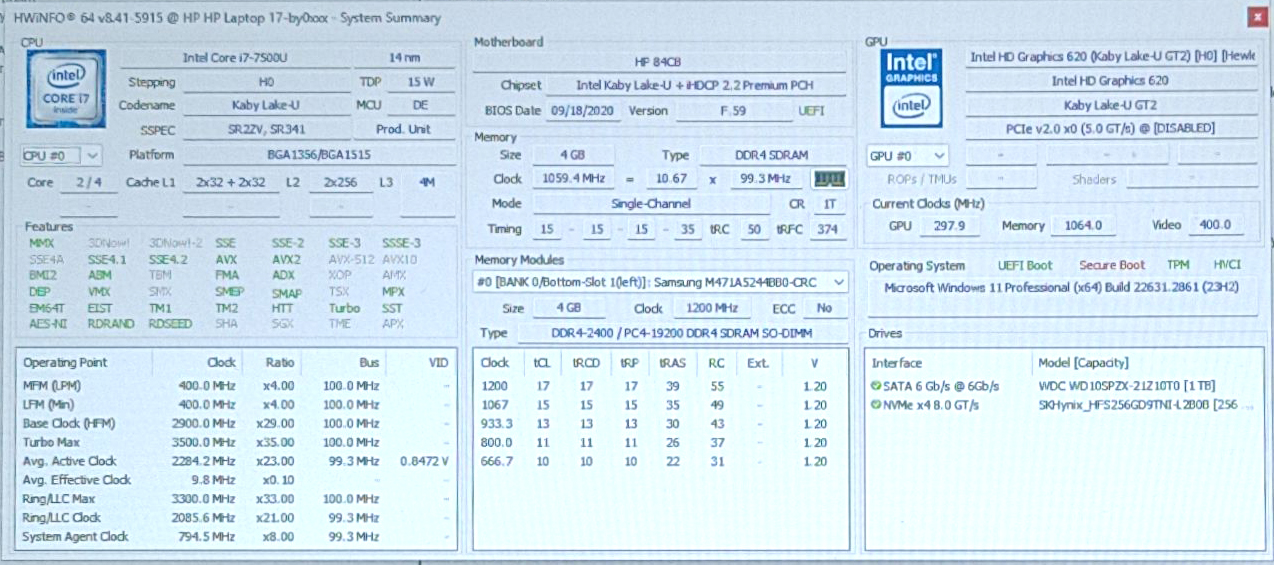Close the System Summary window

(x=1257, y=17)
